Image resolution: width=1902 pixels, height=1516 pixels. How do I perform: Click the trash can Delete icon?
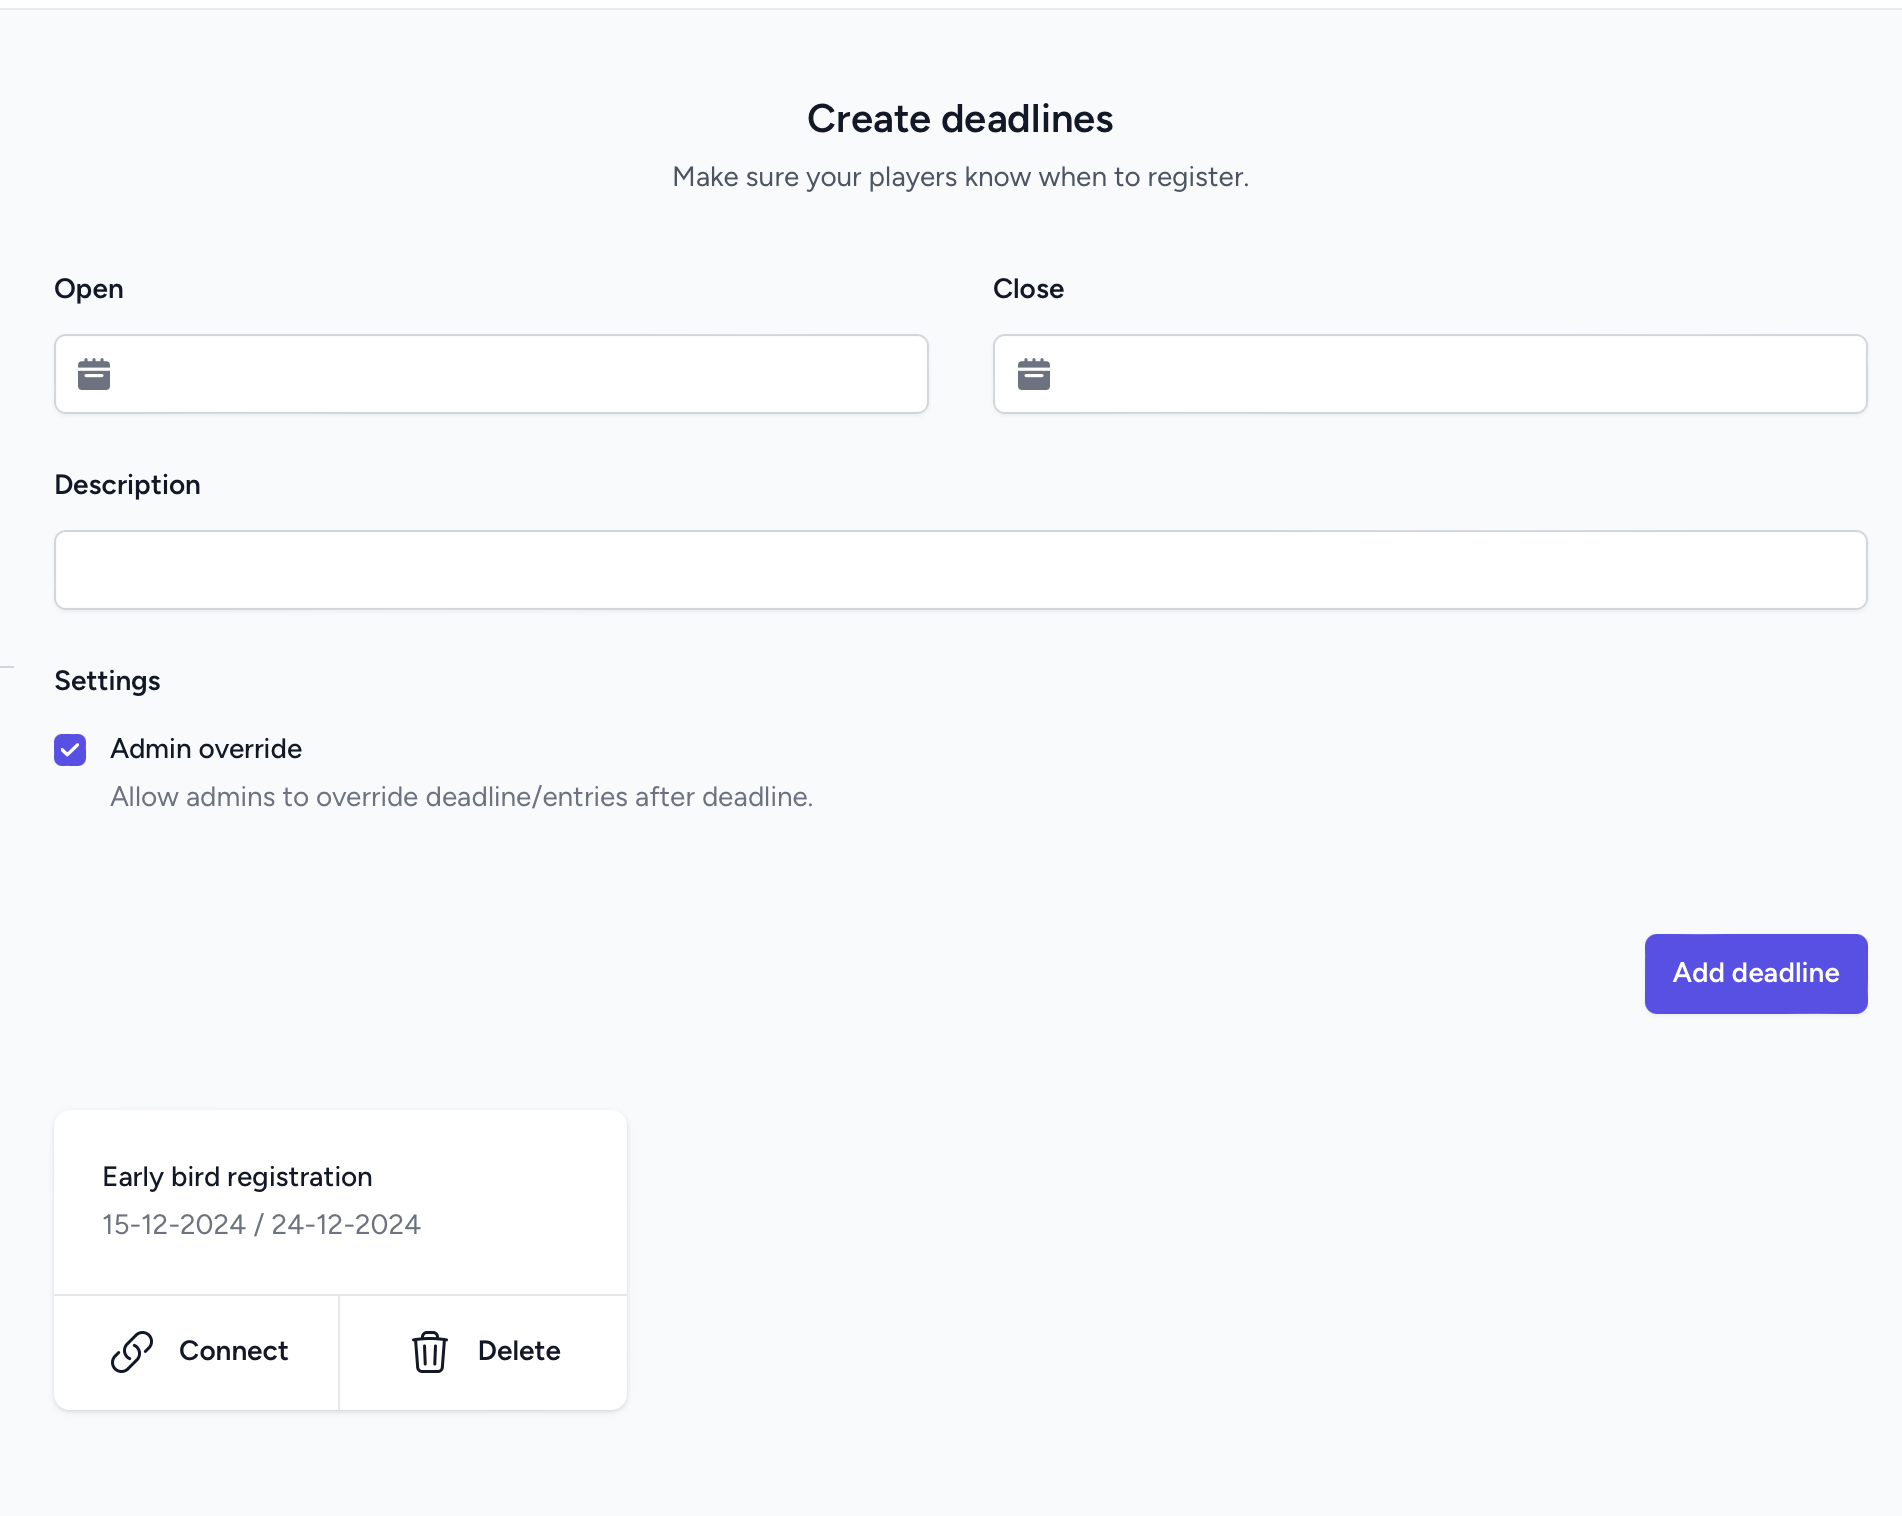point(430,1351)
